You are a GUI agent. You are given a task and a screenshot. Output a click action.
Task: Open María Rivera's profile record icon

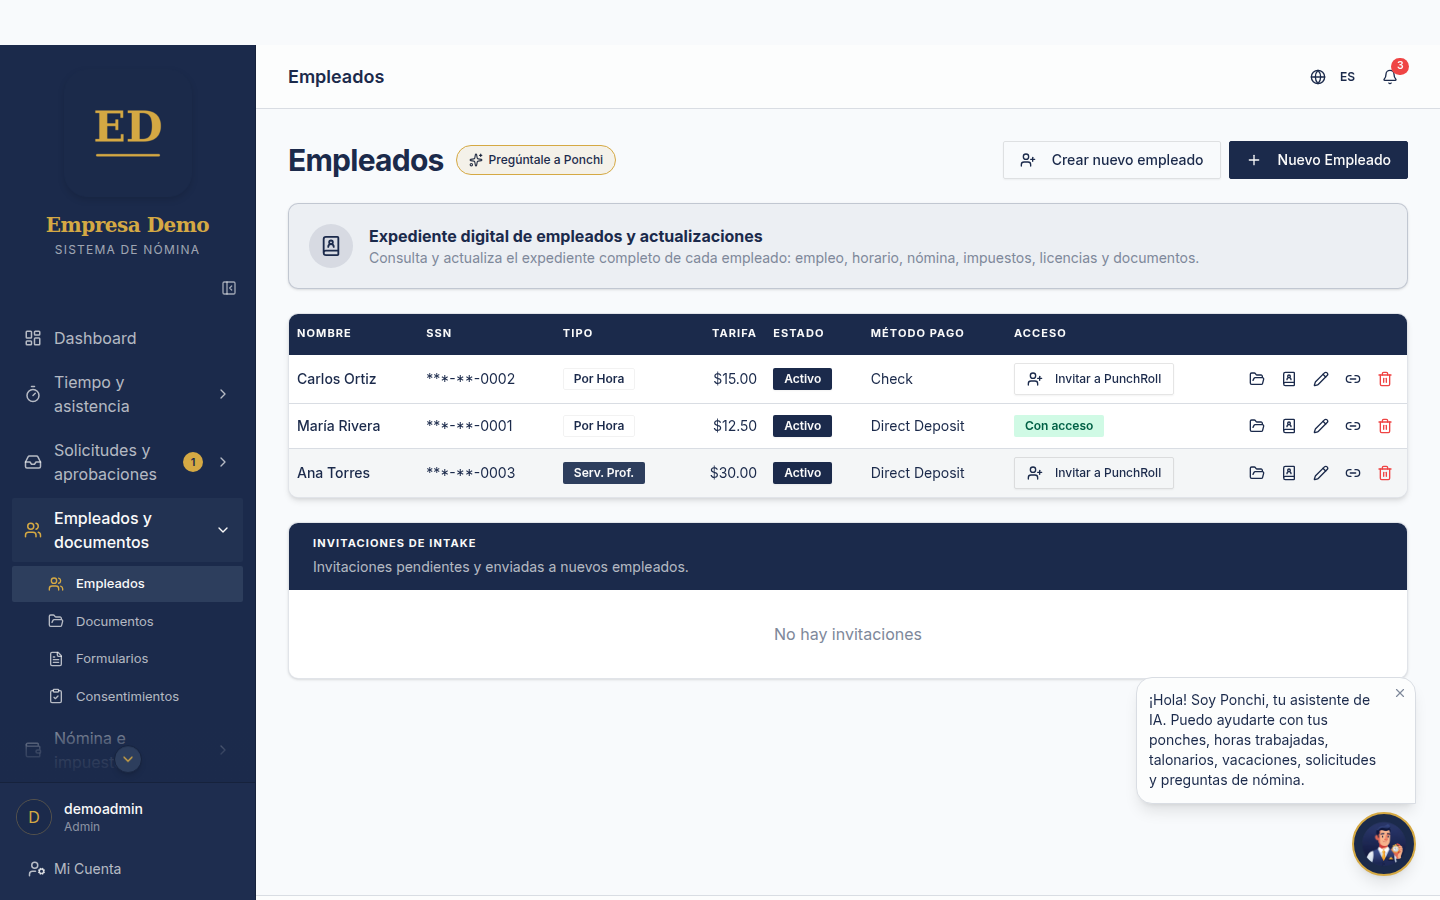[1289, 426]
